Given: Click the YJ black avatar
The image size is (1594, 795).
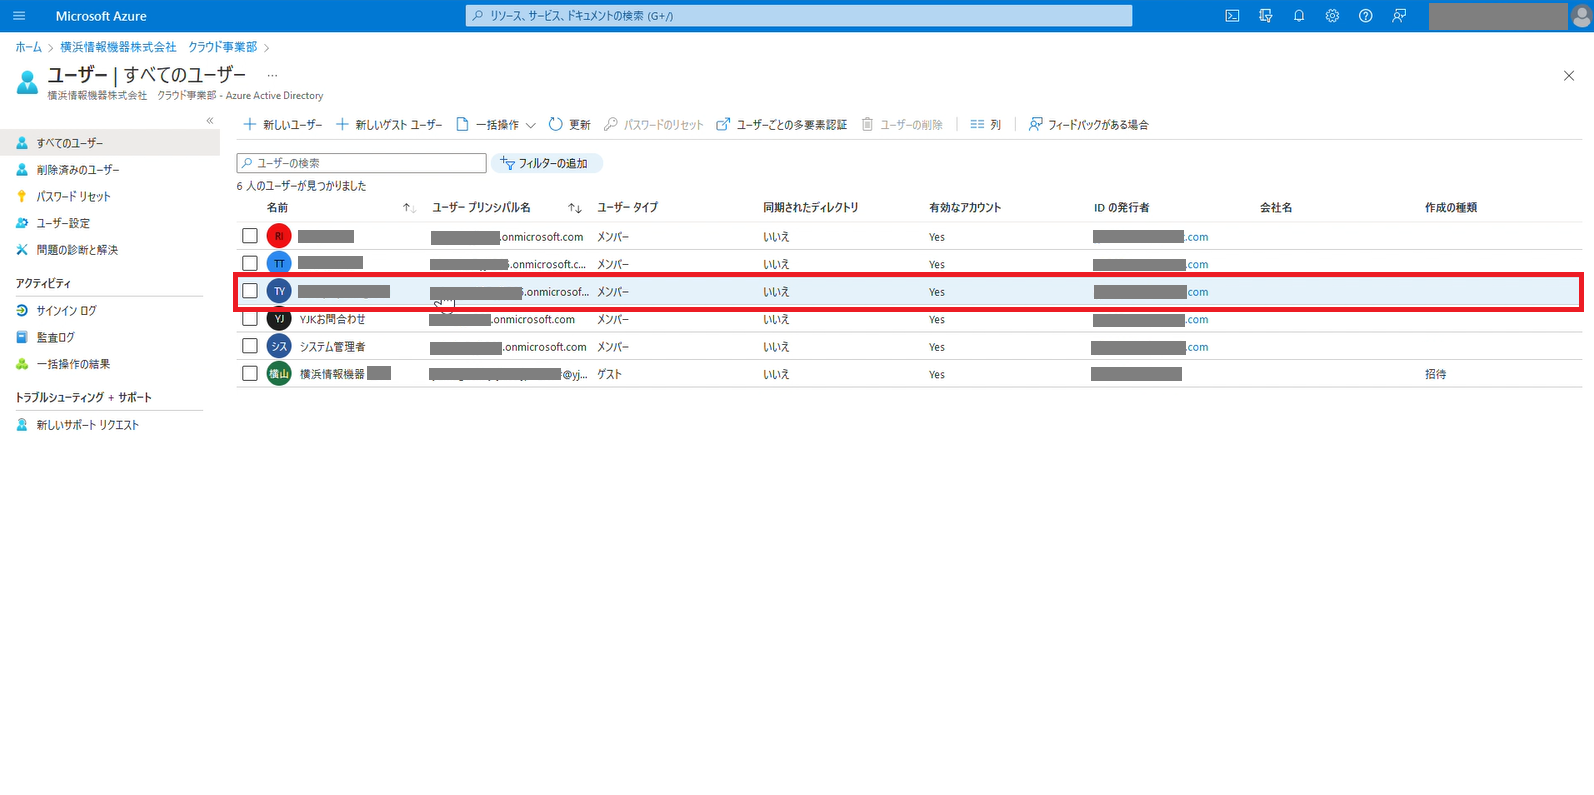Looking at the screenshot, I should click(x=279, y=319).
